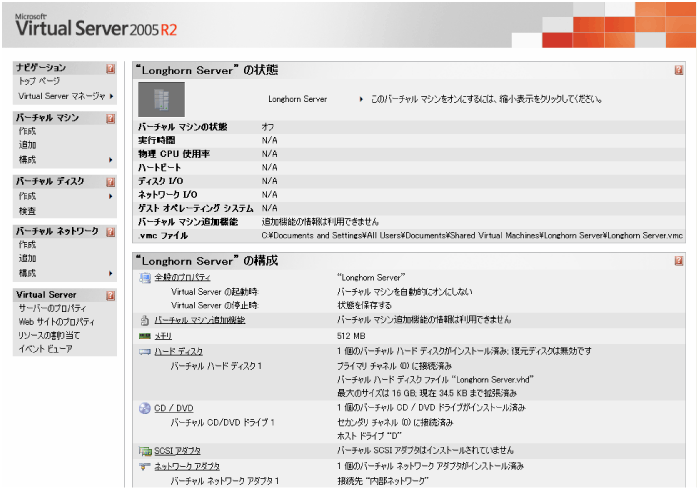Select 作成 under バーチャル ディスク
Screen dimensions: 700x490
tap(27, 196)
